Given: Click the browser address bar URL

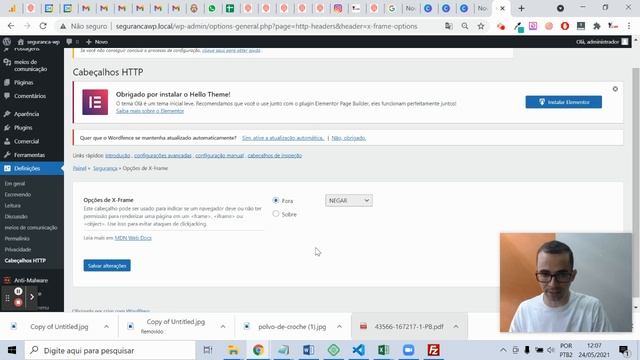Looking at the screenshot, I should pyautogui.click(x=267, y=26).
